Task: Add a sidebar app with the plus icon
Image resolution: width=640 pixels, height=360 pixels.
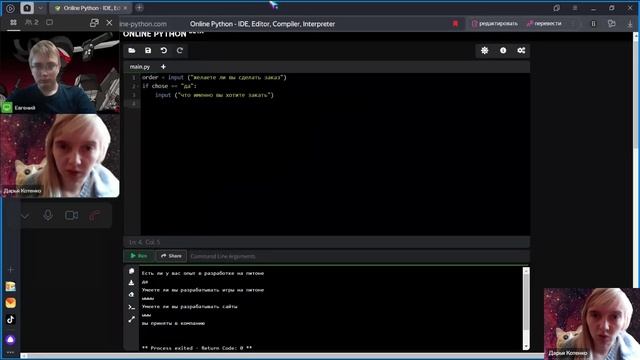Action: click(11, 269)
